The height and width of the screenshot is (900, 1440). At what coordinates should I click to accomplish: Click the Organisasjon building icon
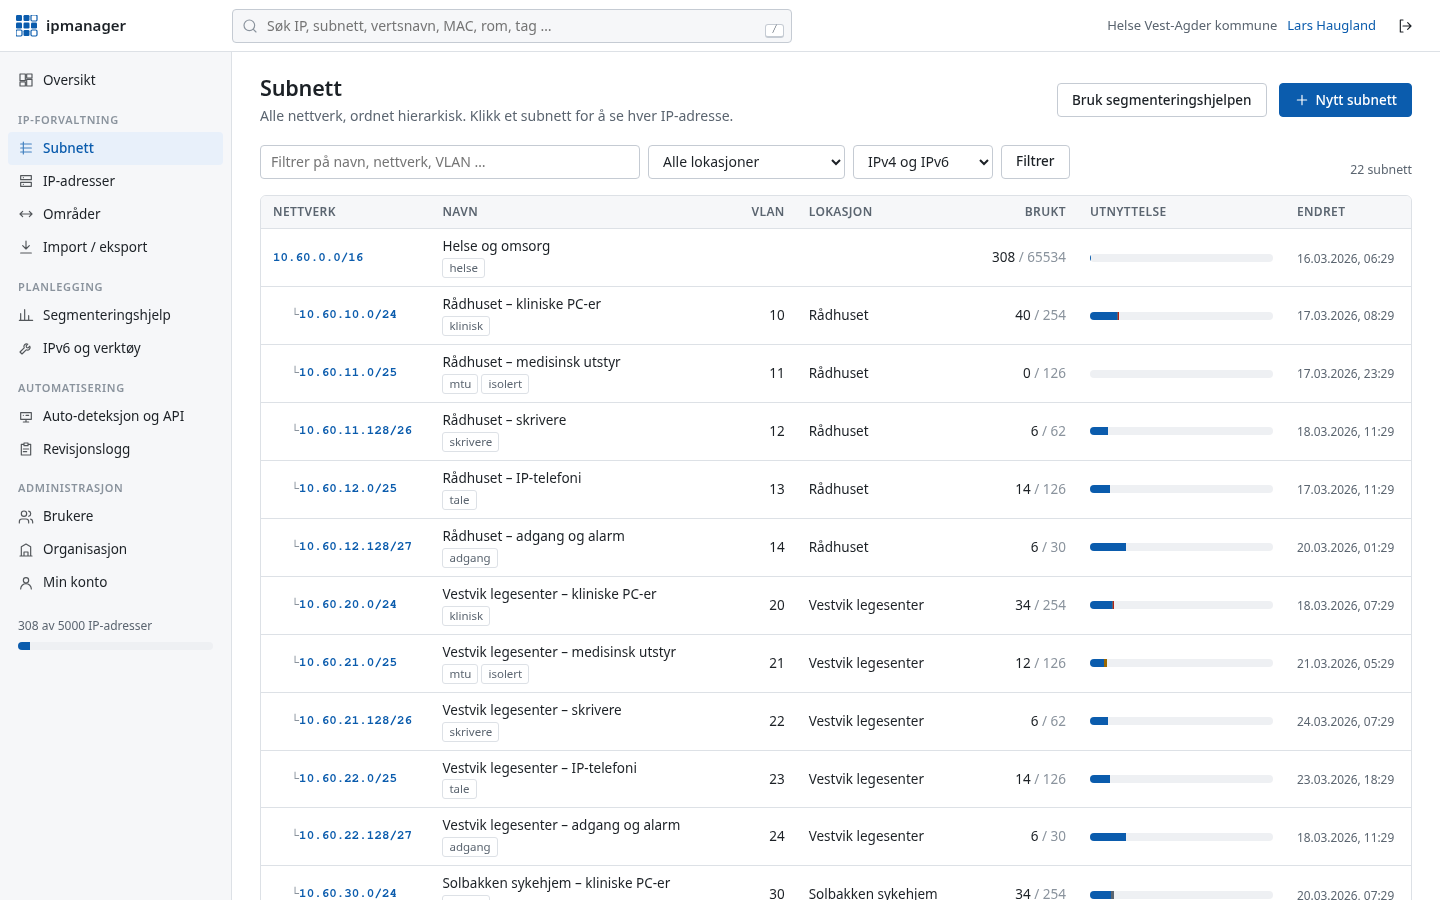[26, 549]
